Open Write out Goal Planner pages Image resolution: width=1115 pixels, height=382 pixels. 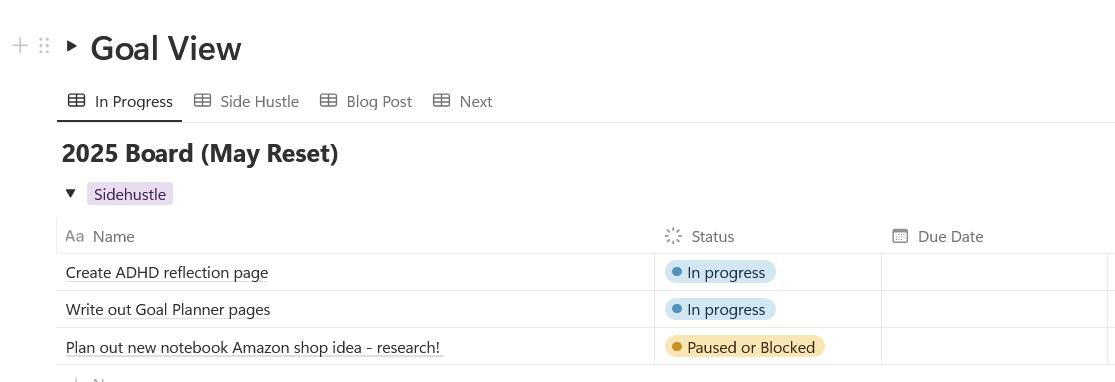(x=168, y=309)
